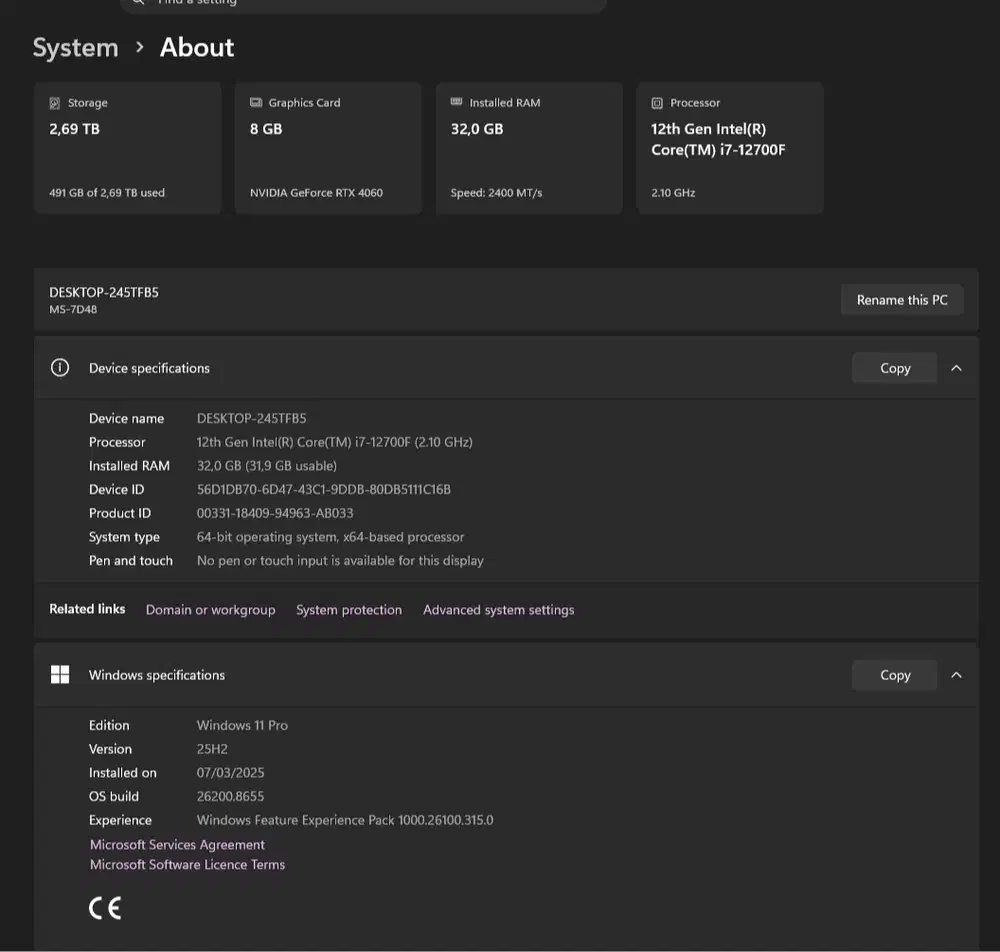The height and width of the screenshot is (952, 1000).
Task: Click the Processor card icon
Action: point(657,103)
